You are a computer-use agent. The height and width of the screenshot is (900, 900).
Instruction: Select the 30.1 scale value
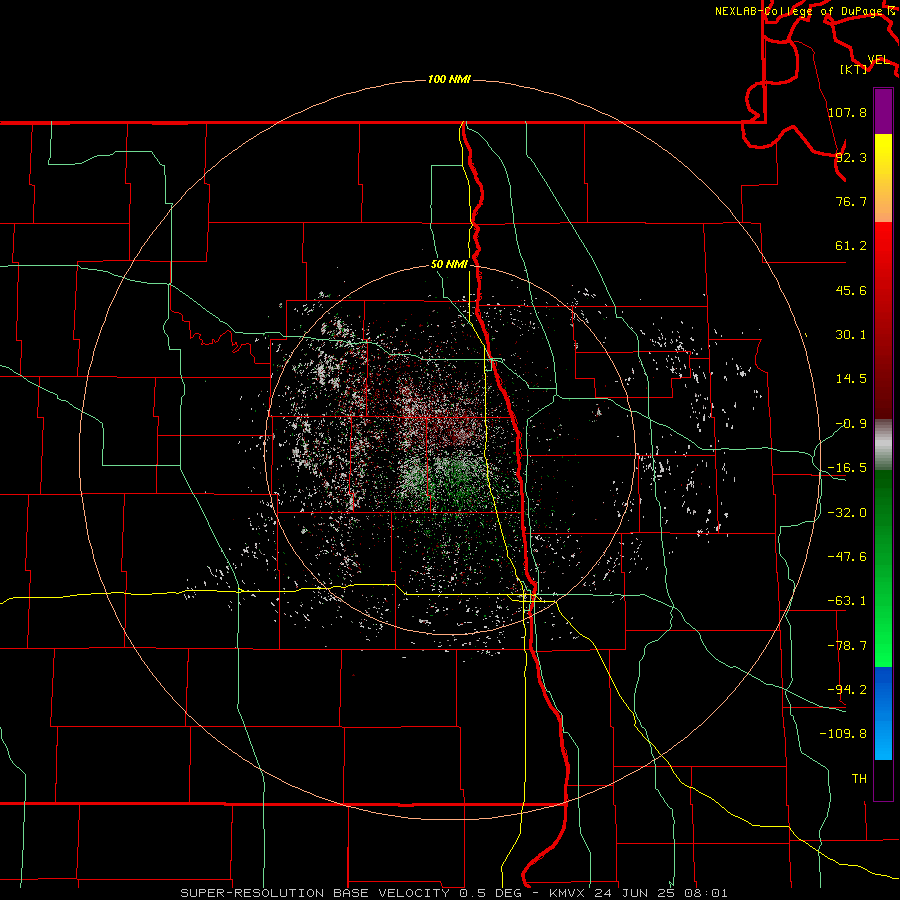coord(851,335)
